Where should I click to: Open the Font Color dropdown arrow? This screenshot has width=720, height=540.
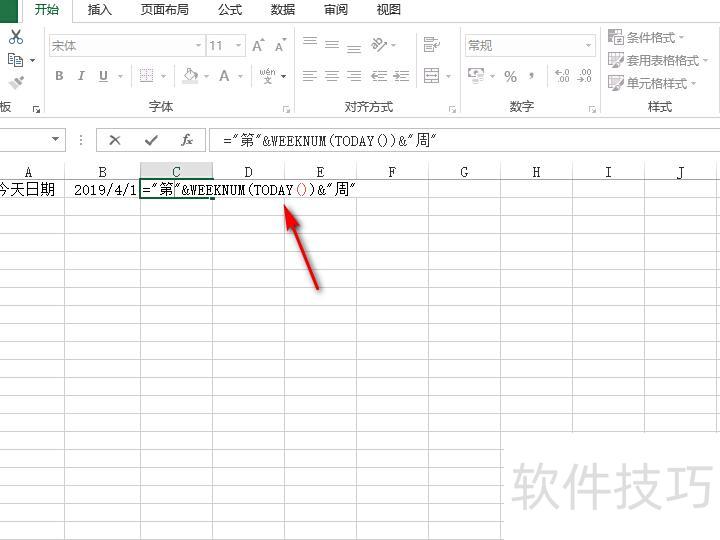click(x=240, y=76)
